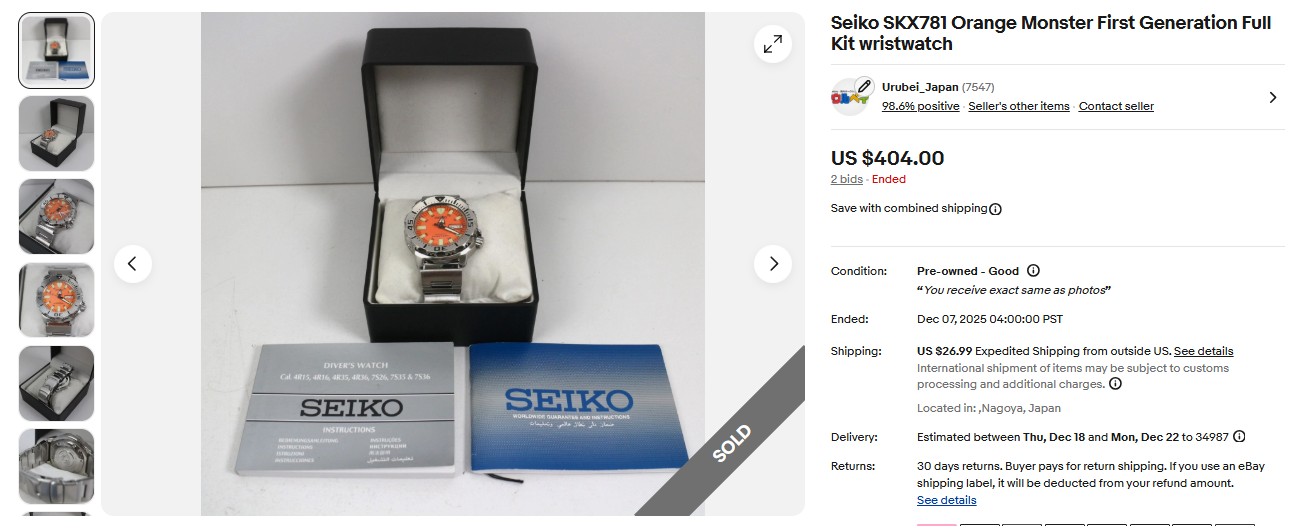Select fifth thumbnail showing watch clasp side

(x=57, y=383)
